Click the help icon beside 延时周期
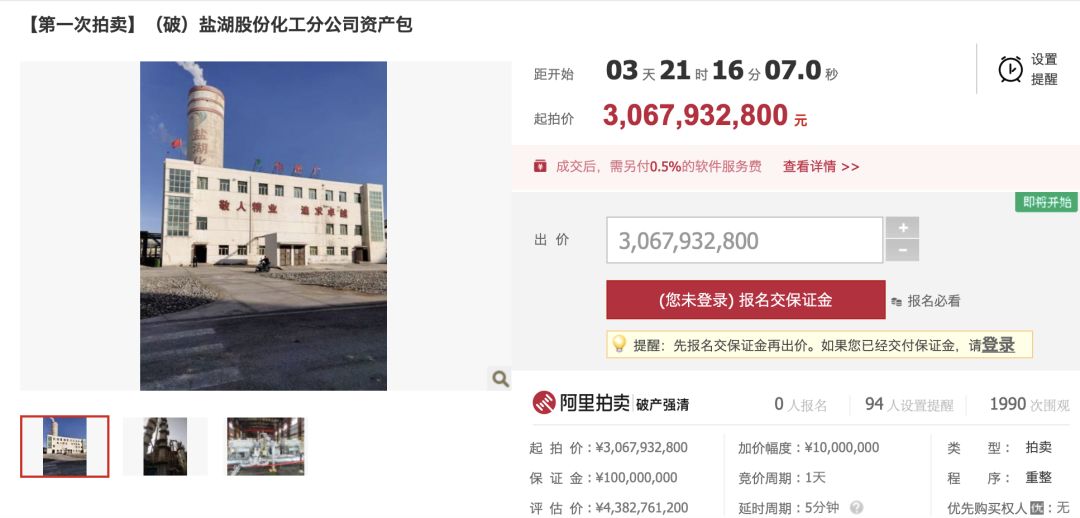The height and width of the screenshot is (518, 1080). (x=856, y=508)
